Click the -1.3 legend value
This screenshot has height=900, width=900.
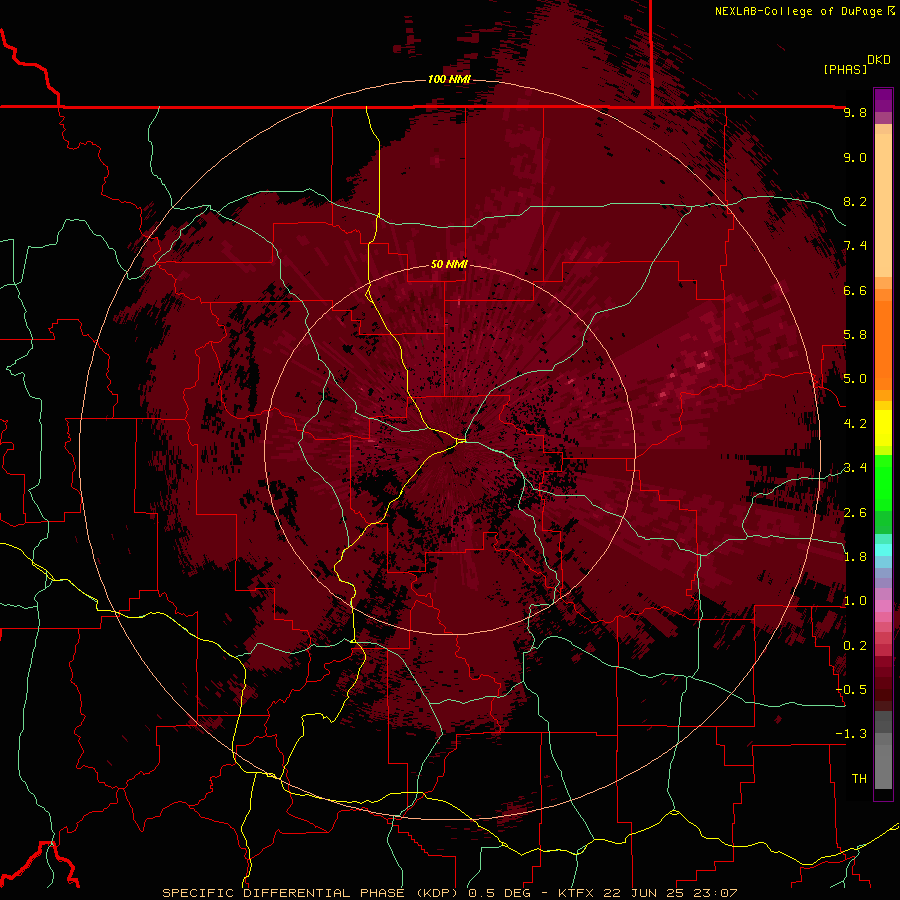click(x=851, y=734)
